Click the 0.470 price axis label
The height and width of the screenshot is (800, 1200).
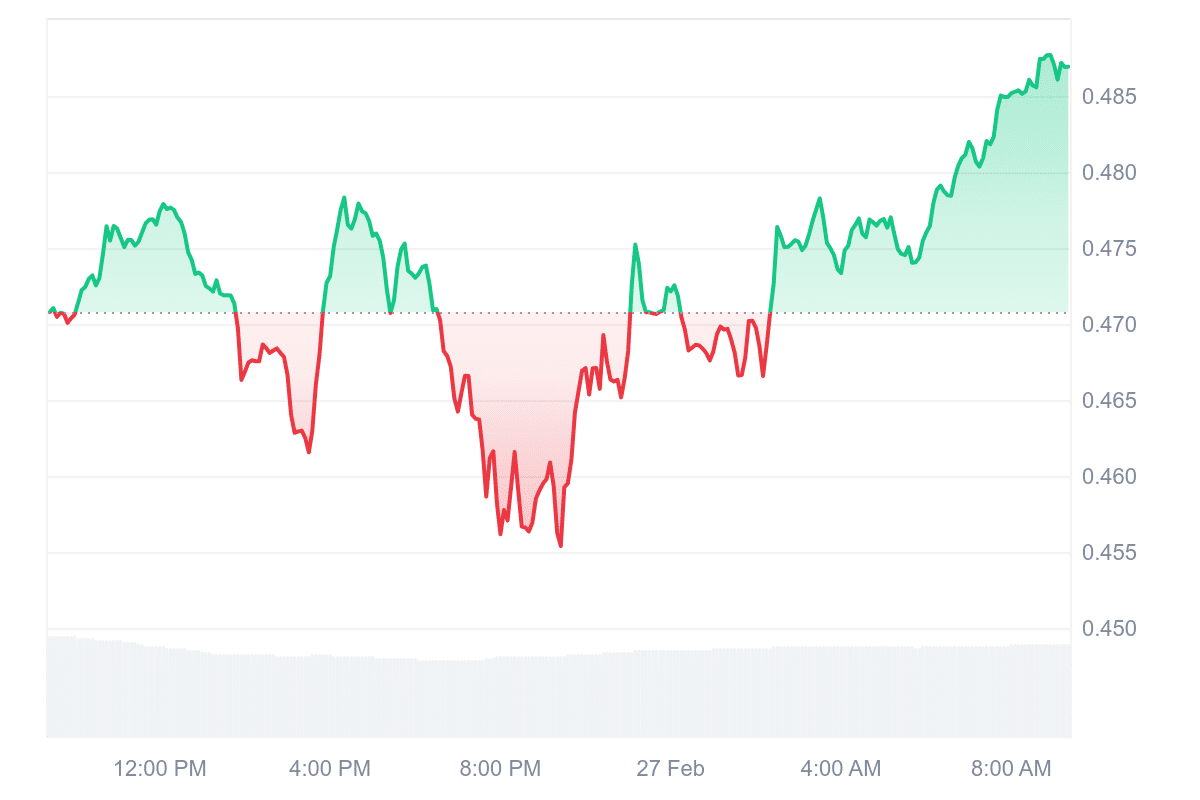click(1109, 325)
